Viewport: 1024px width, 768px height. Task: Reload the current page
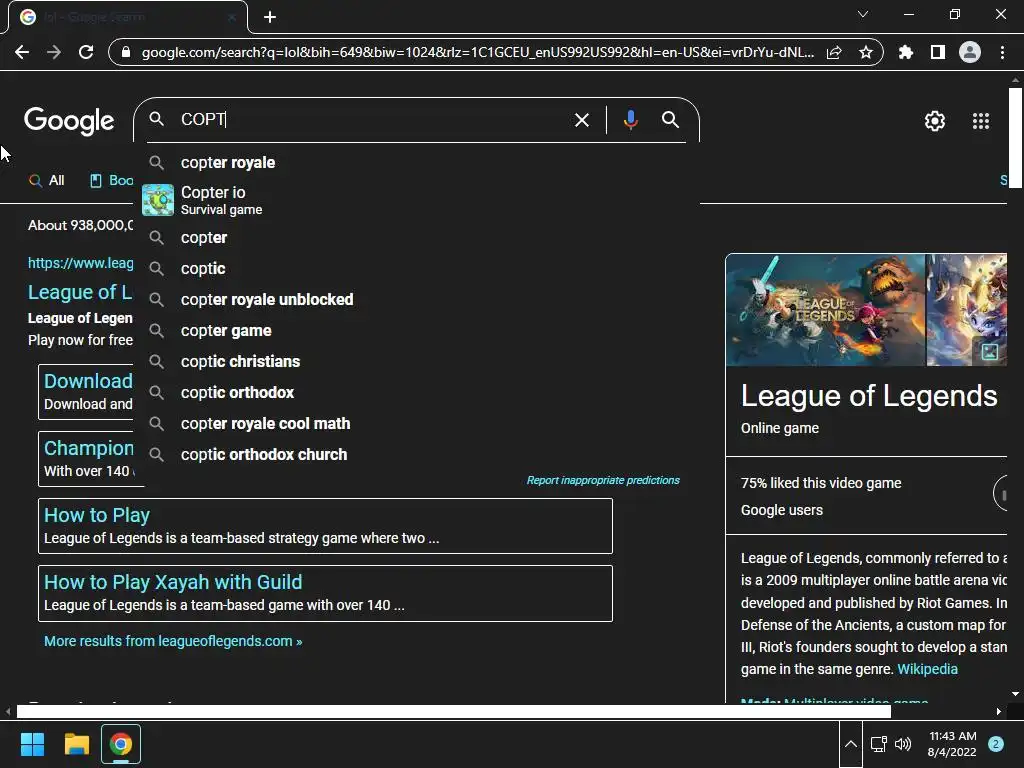tap(86, 52)
